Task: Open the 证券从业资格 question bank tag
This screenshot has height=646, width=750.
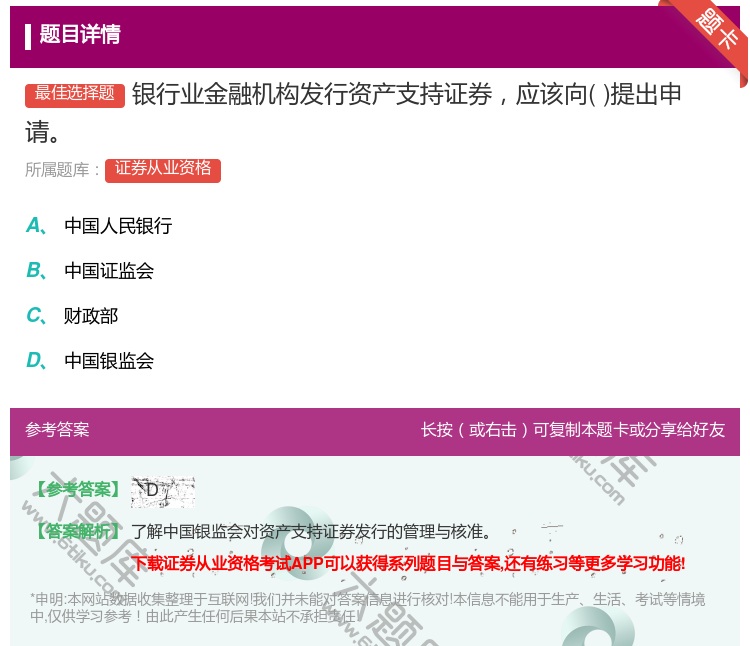Action: point(163,170)
